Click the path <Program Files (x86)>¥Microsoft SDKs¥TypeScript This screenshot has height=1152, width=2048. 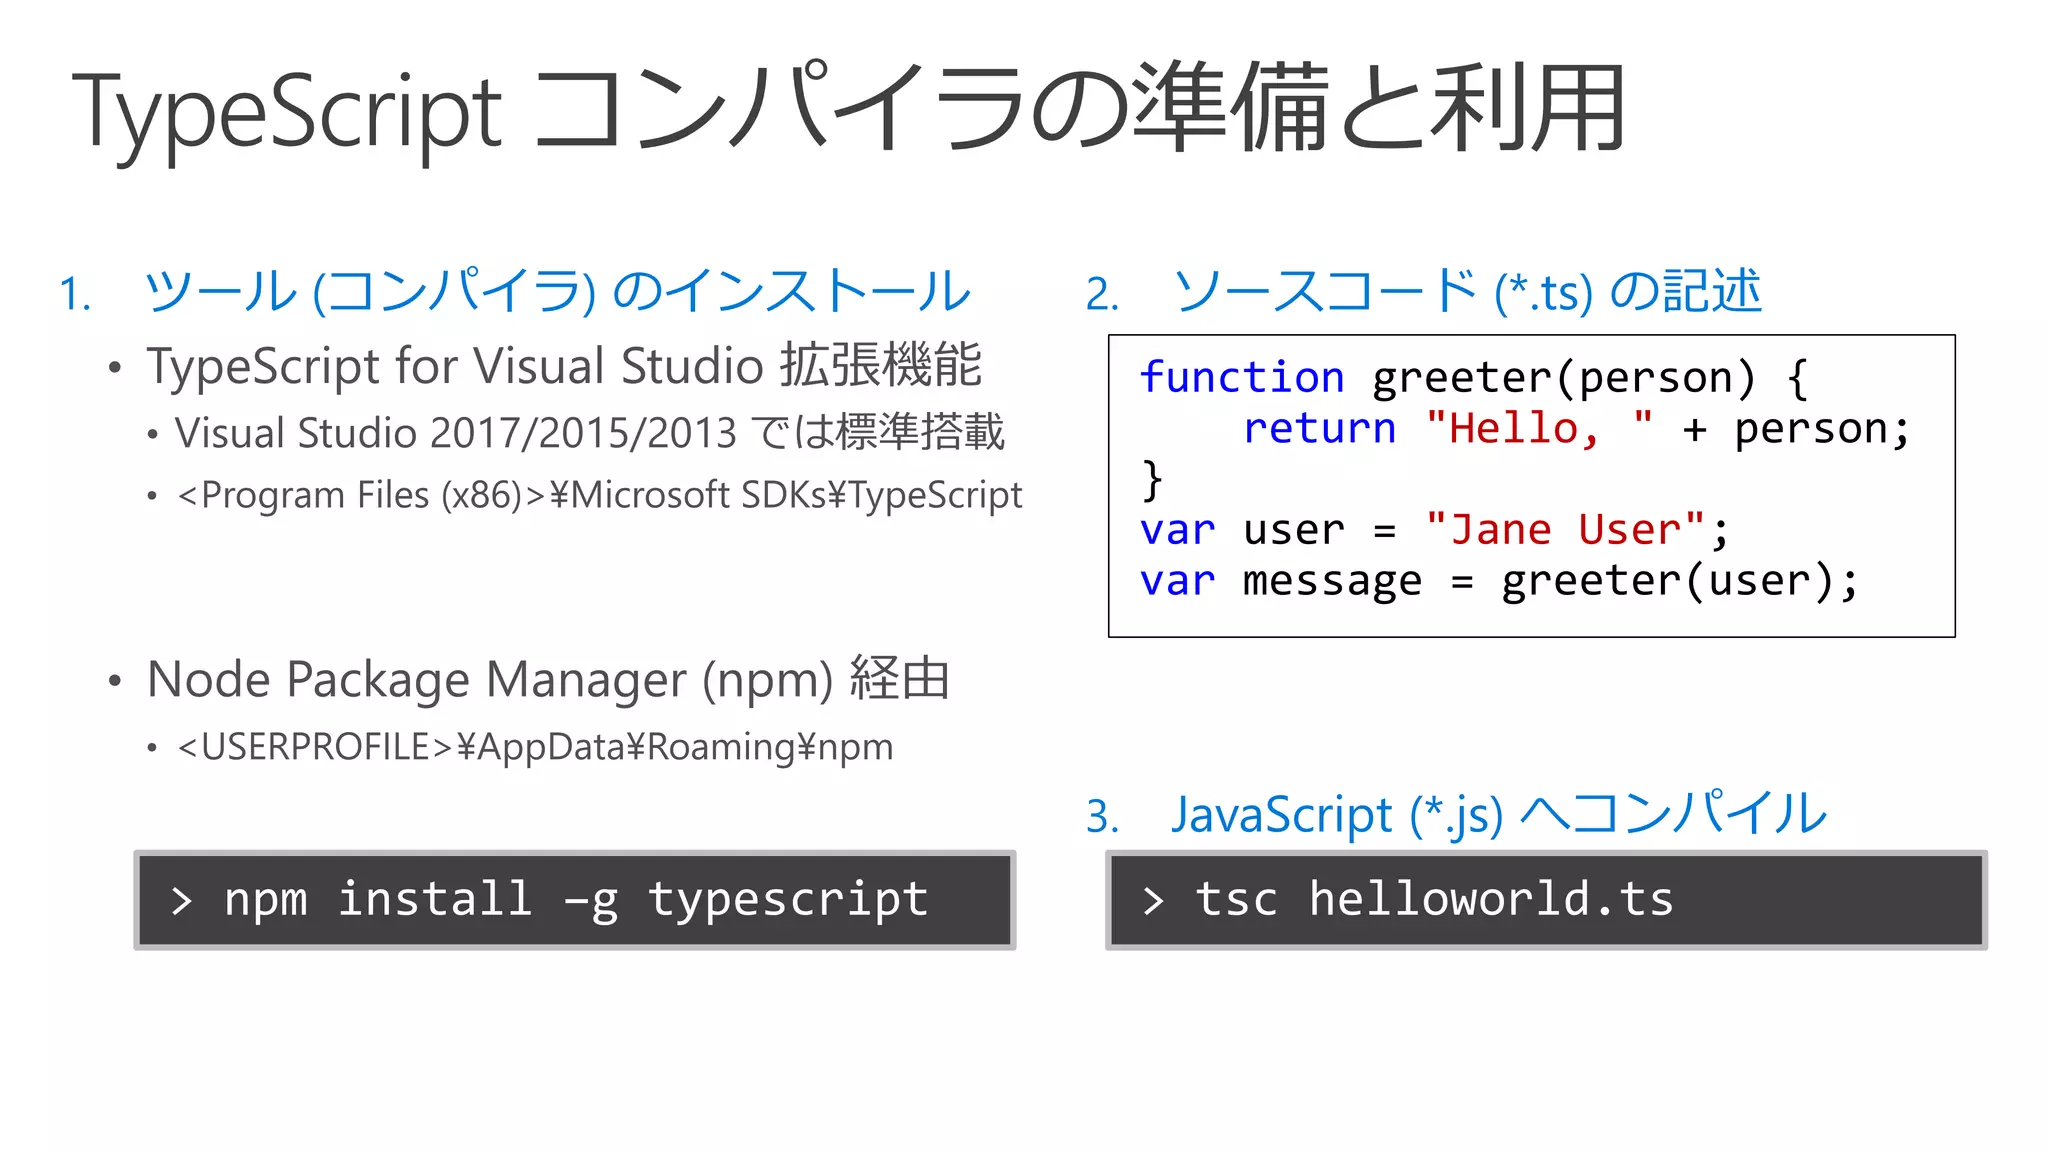tap(599, 495)
